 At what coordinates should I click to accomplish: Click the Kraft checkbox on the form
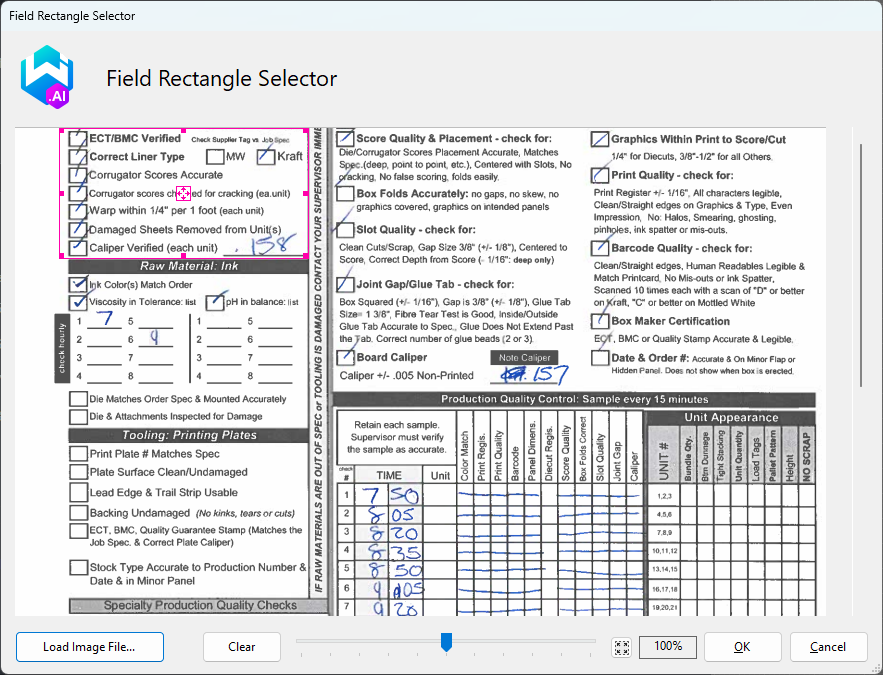click(x=266, y=157)
